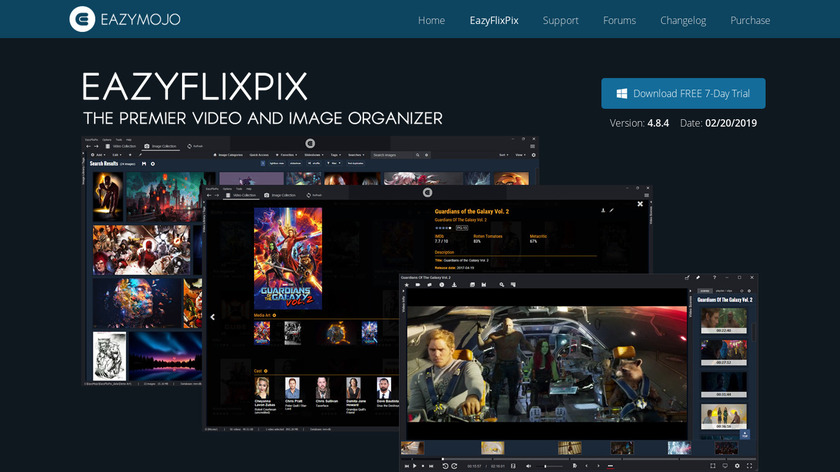Open Image Categories
Viewport: 840px width, 472px height.
[228, 155]
